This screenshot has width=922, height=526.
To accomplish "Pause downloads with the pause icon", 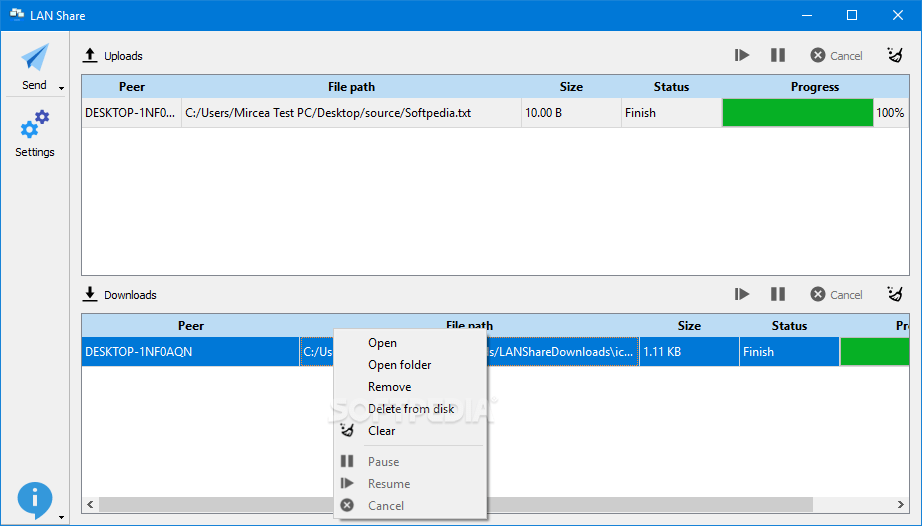I will [778, 294].
